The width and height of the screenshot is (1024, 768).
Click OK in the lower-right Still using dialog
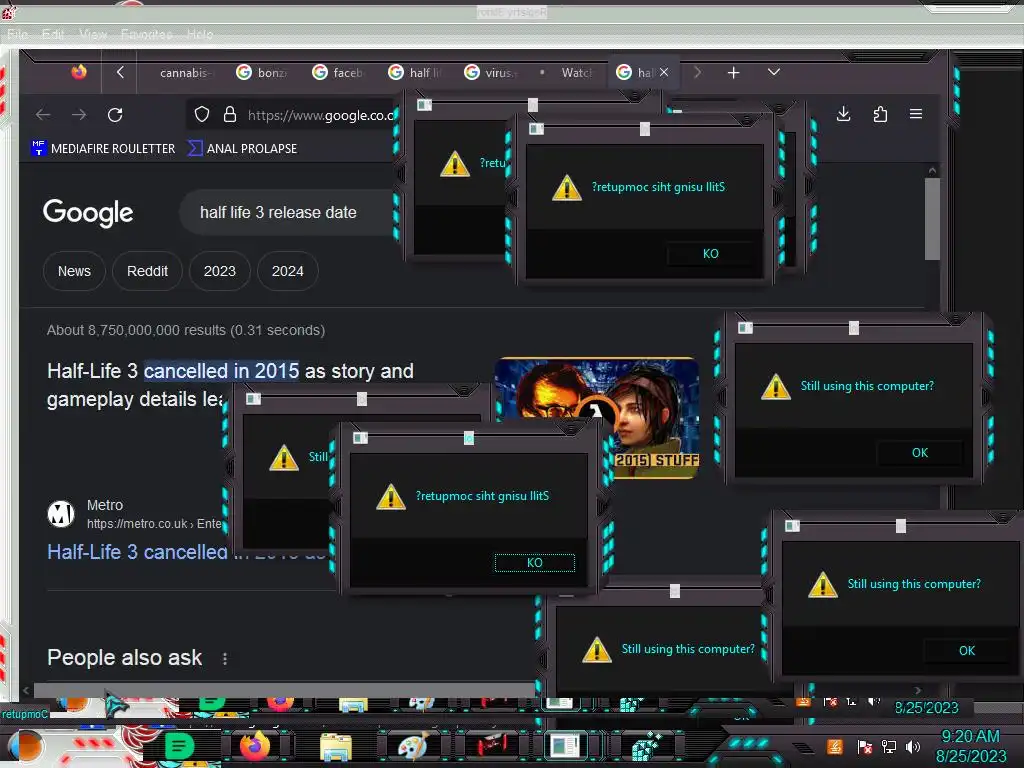pos(967,650)
